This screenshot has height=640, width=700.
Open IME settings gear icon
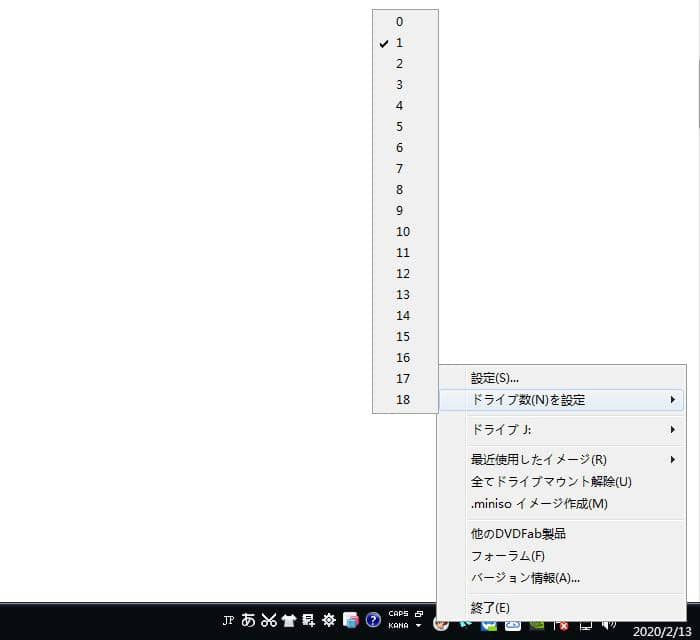coord(329,620)
